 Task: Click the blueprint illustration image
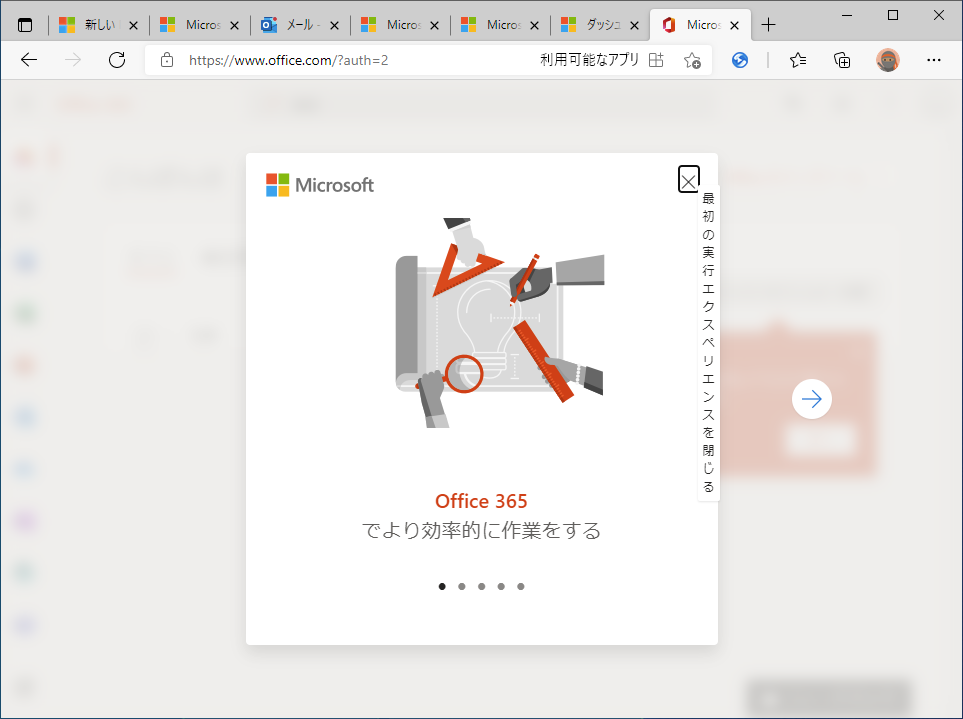point(499,323)
